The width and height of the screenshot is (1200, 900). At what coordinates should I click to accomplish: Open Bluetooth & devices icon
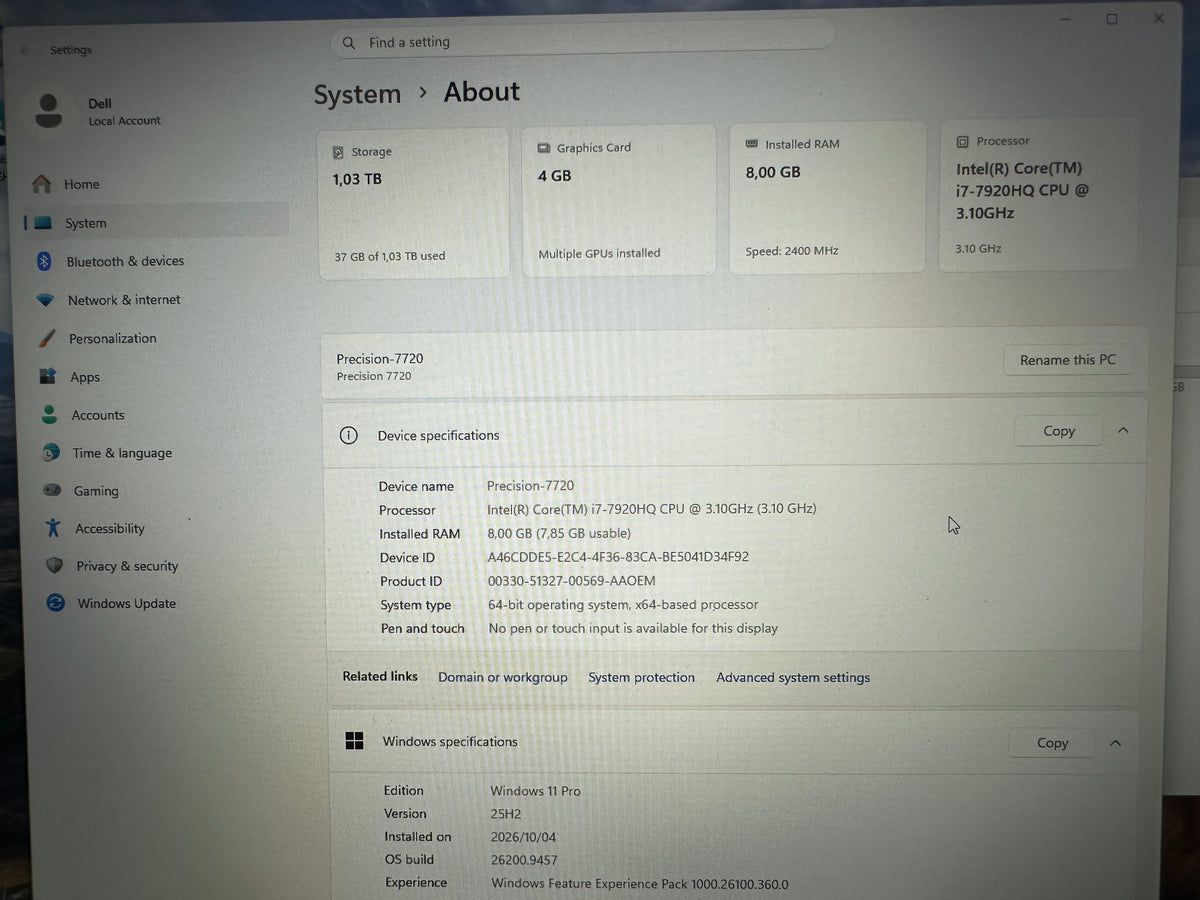point(44,261)
